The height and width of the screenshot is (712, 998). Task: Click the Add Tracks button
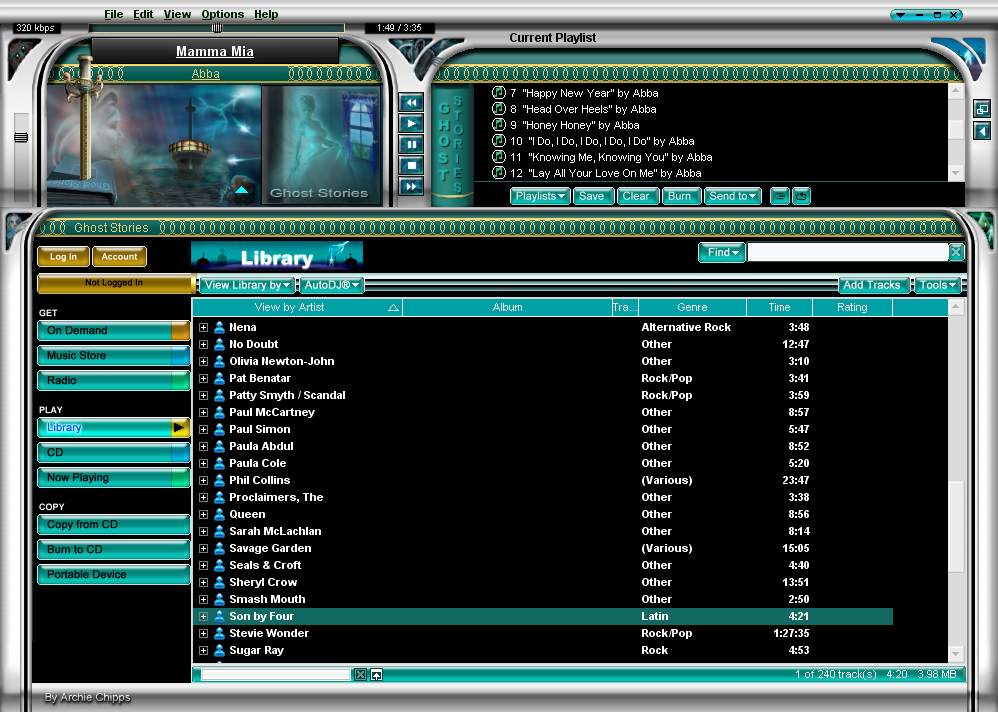click(x=874, y=285)
